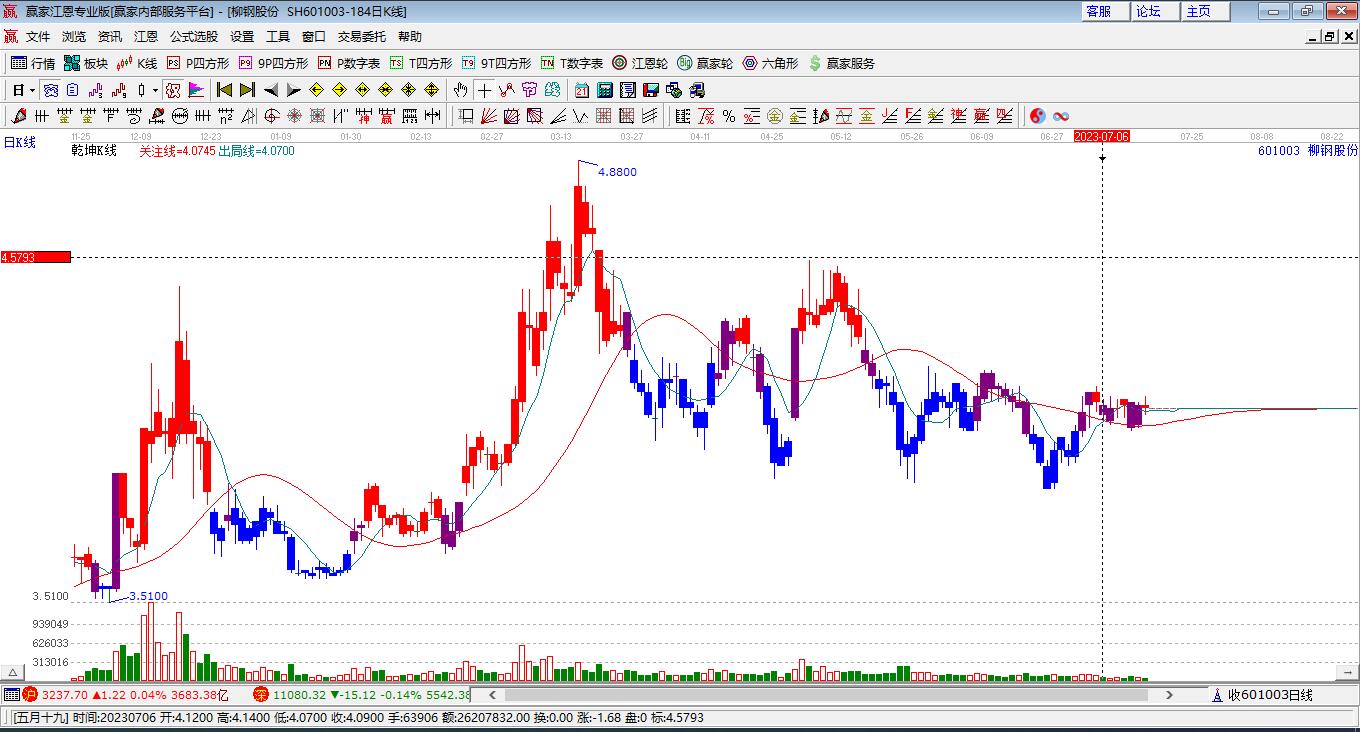Open the 行情 quotes view

(x=33, y=63)
